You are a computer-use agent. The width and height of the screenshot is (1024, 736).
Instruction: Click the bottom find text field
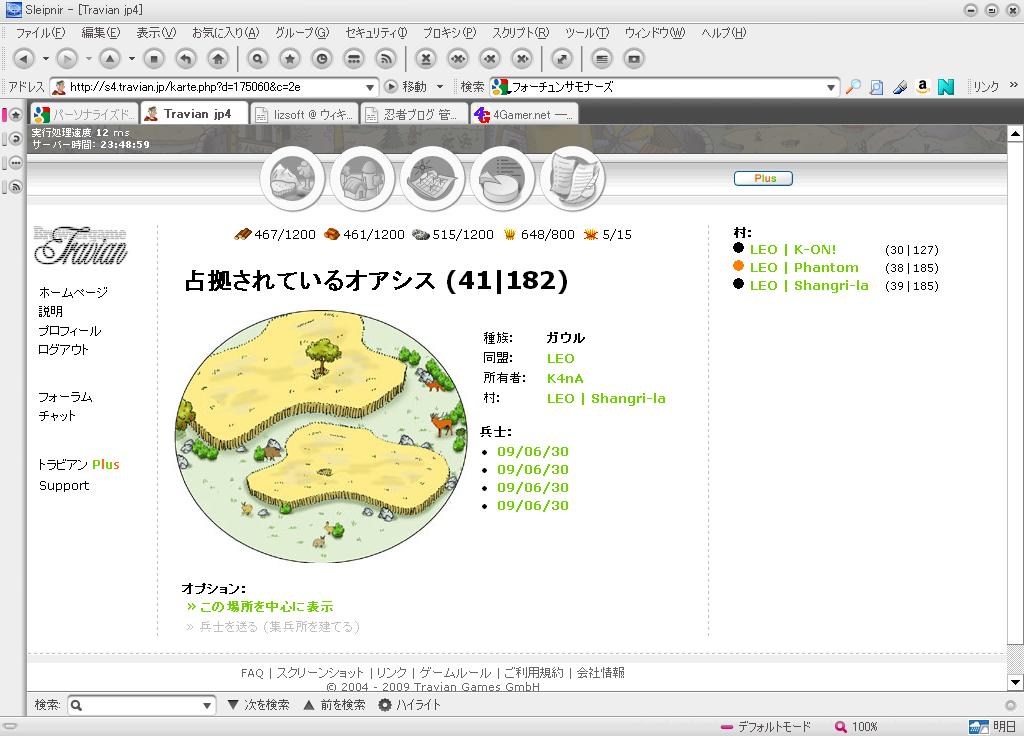[x=135, y=705]
